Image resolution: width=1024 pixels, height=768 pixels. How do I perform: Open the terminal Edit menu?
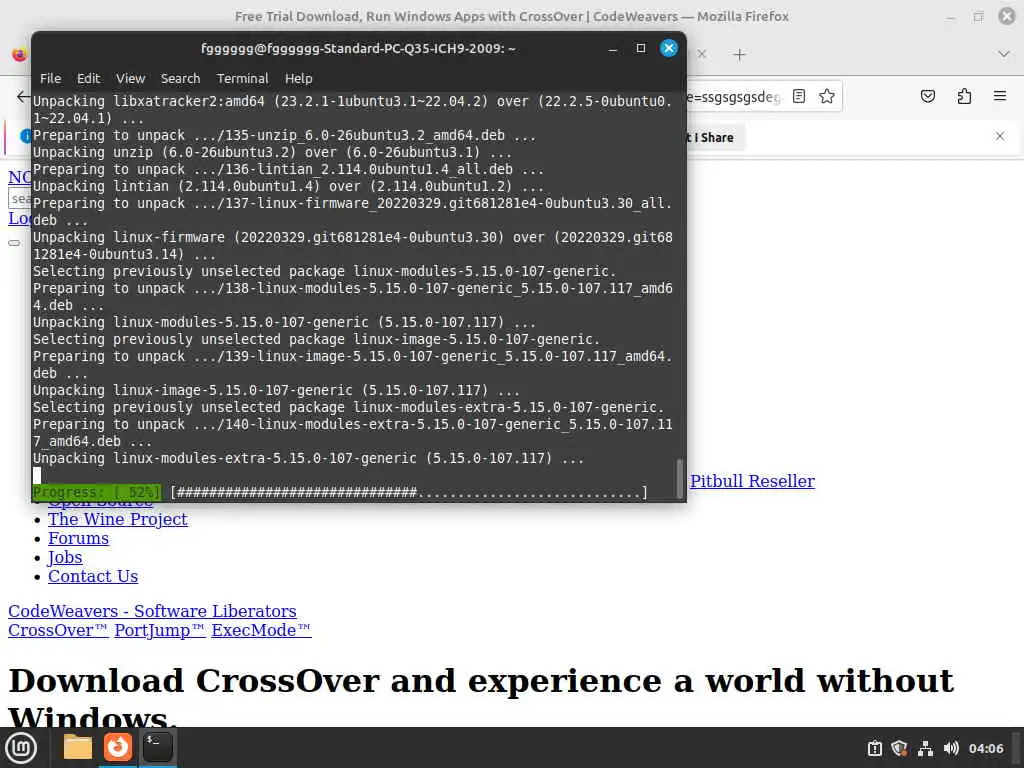[x=88, y=78]
